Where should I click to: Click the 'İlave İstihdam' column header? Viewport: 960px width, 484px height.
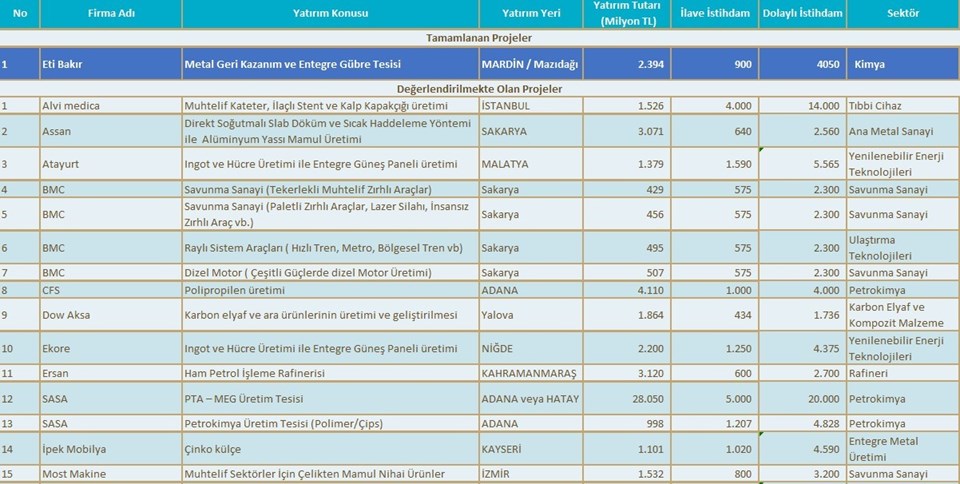tap(712, 14)
